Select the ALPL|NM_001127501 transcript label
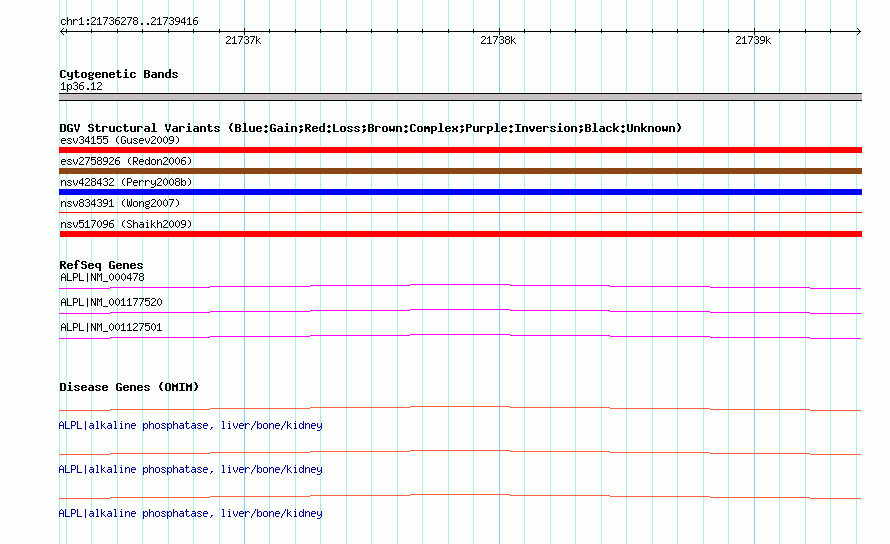890x544 pixels. point(111,327)
